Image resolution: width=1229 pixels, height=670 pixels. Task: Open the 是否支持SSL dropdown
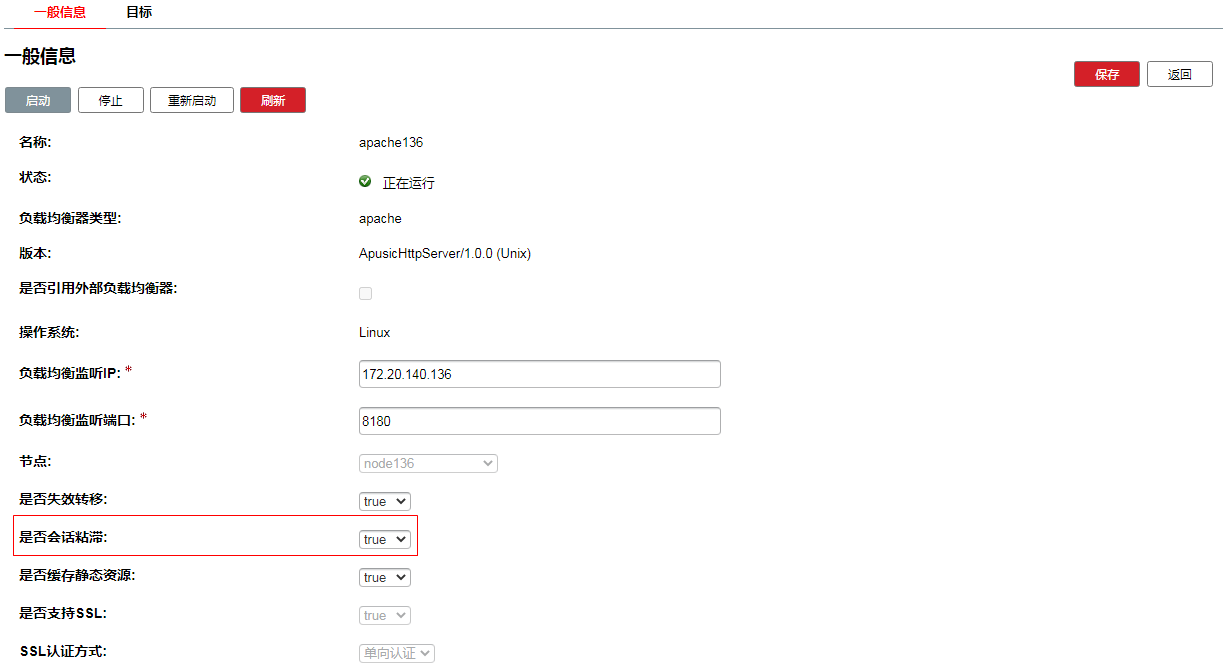[x=385, y=616]
